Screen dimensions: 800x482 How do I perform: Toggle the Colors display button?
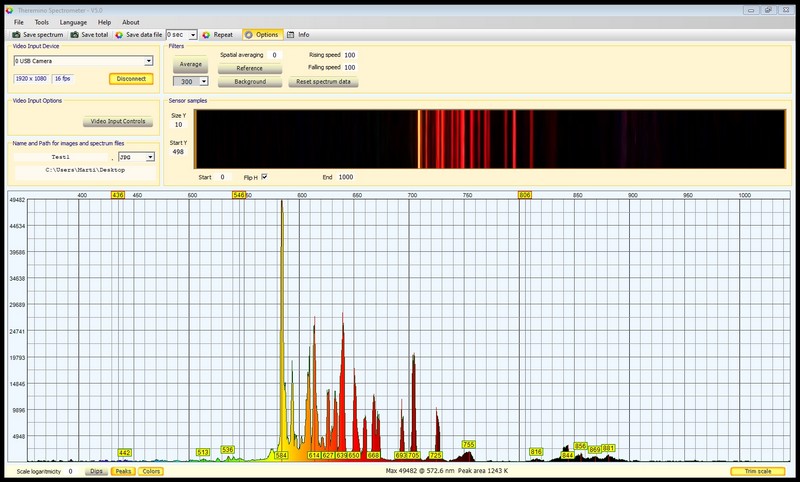(151, 471)
